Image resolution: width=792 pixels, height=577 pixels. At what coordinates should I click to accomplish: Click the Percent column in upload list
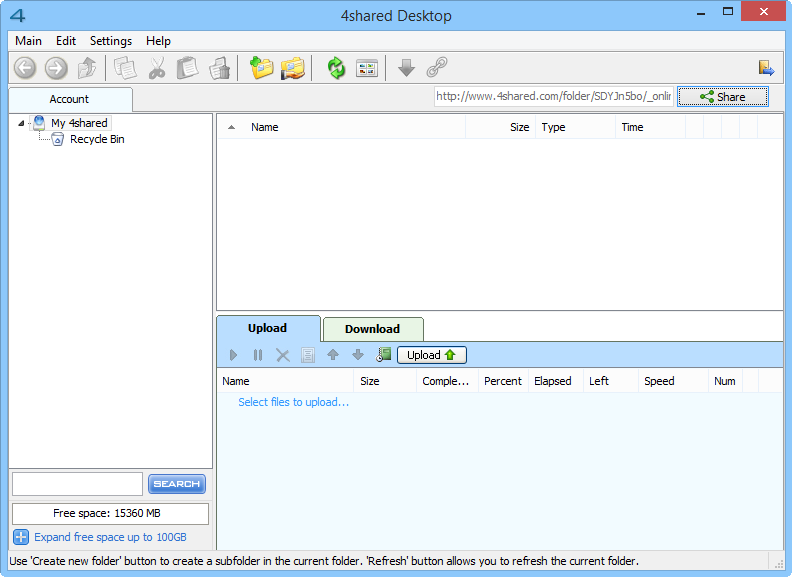503,381
